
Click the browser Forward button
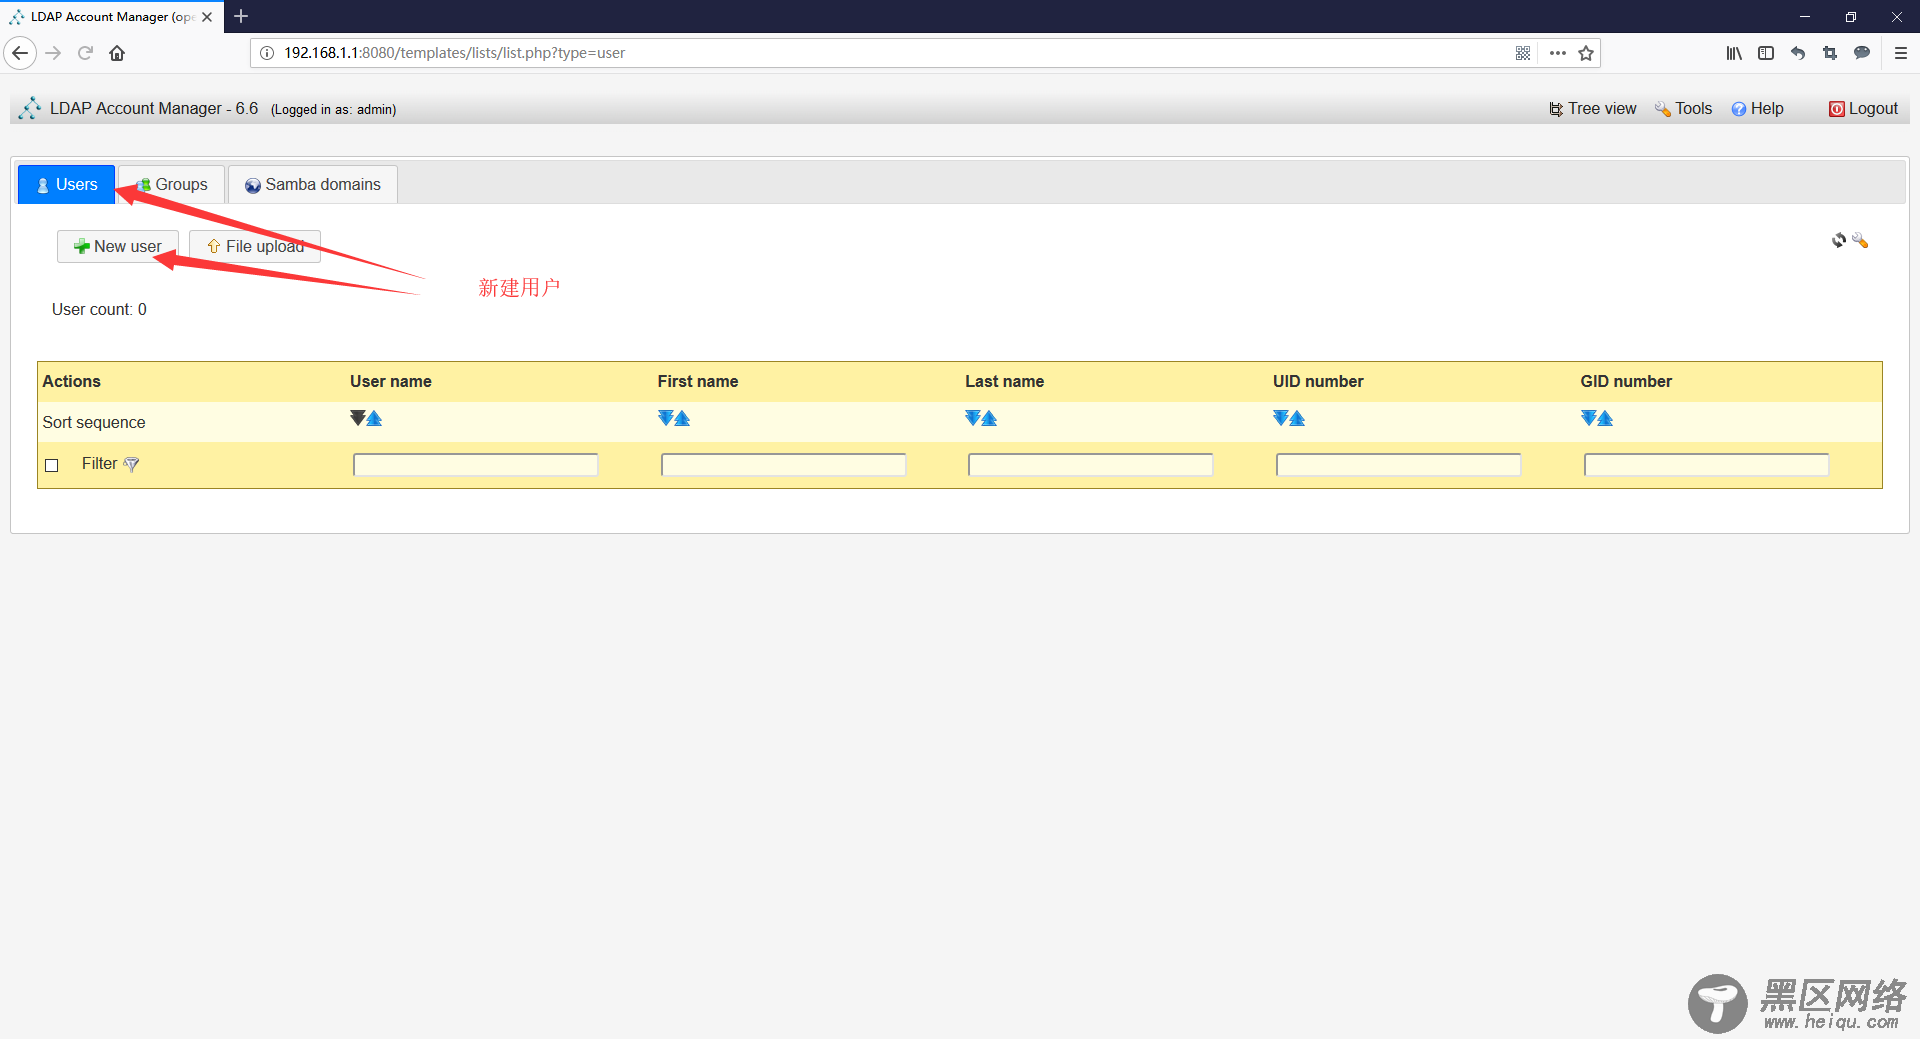54,53
